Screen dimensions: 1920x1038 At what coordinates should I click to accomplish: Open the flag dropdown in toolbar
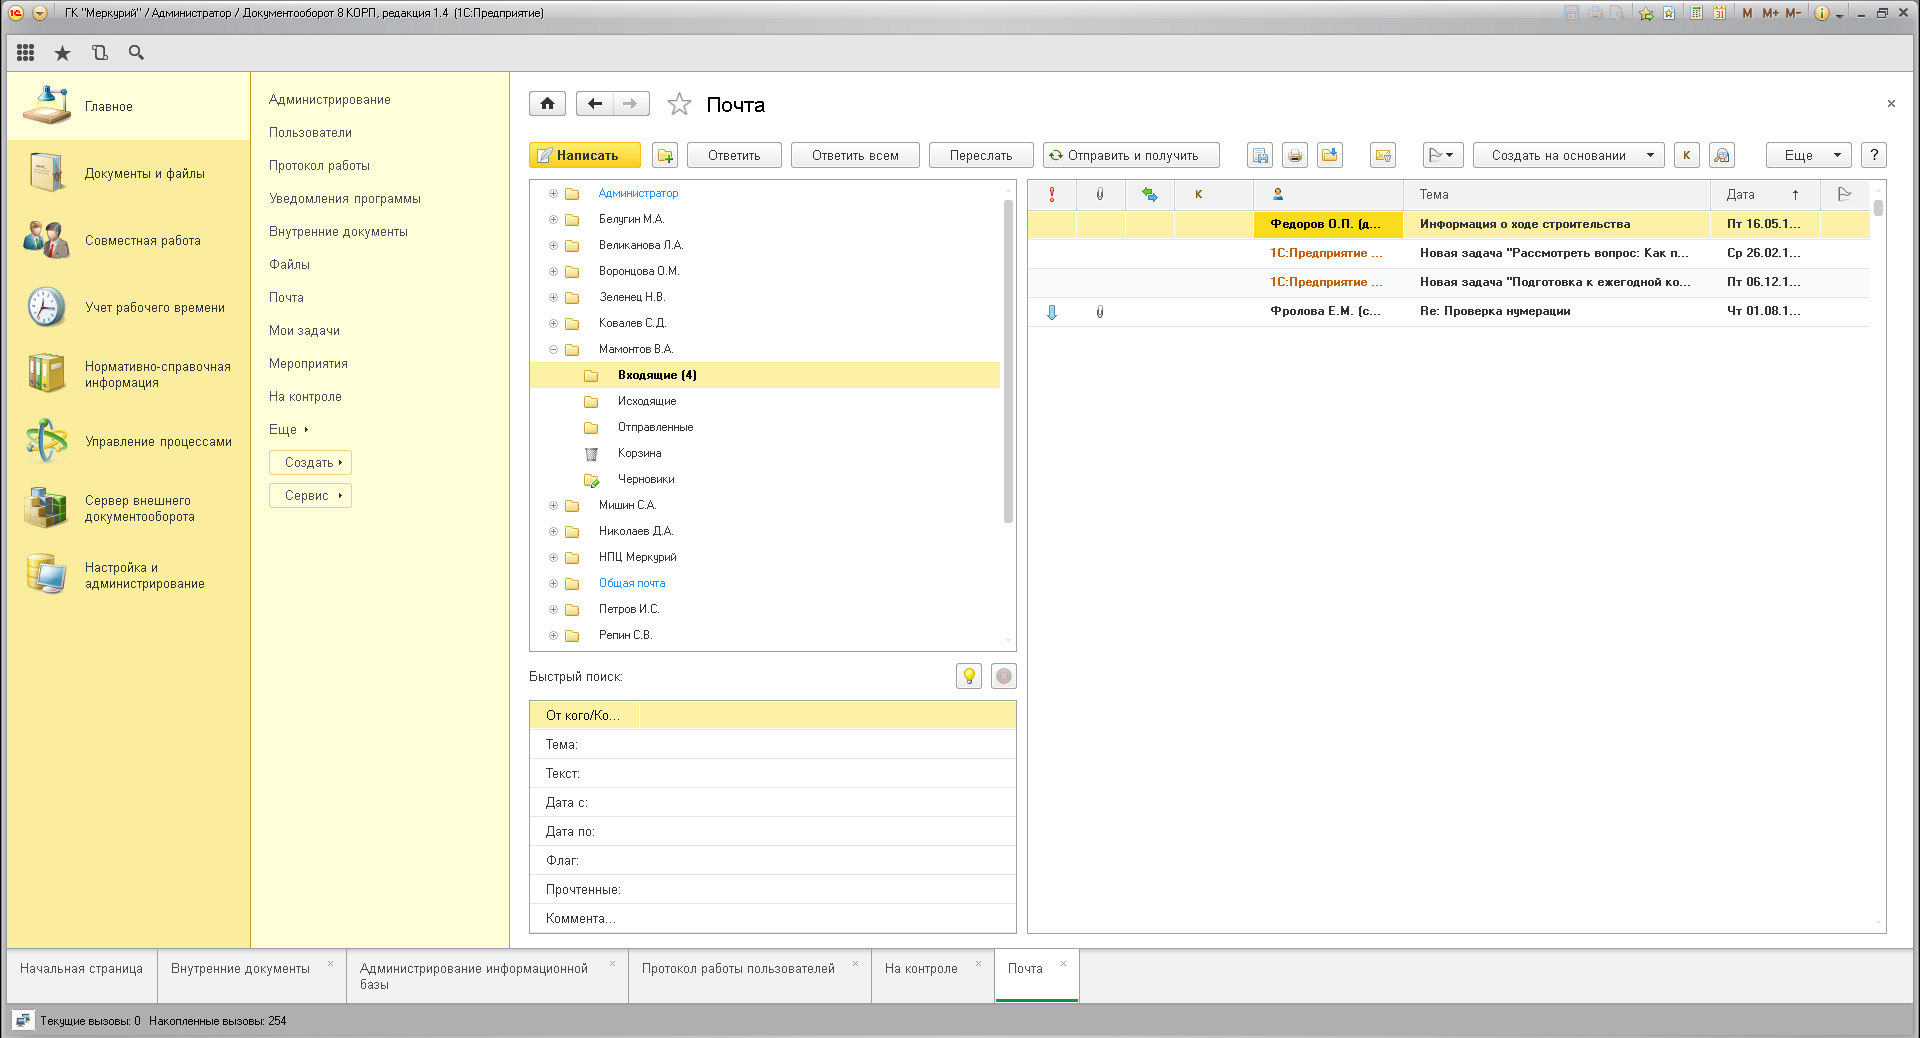[1443, 155]
